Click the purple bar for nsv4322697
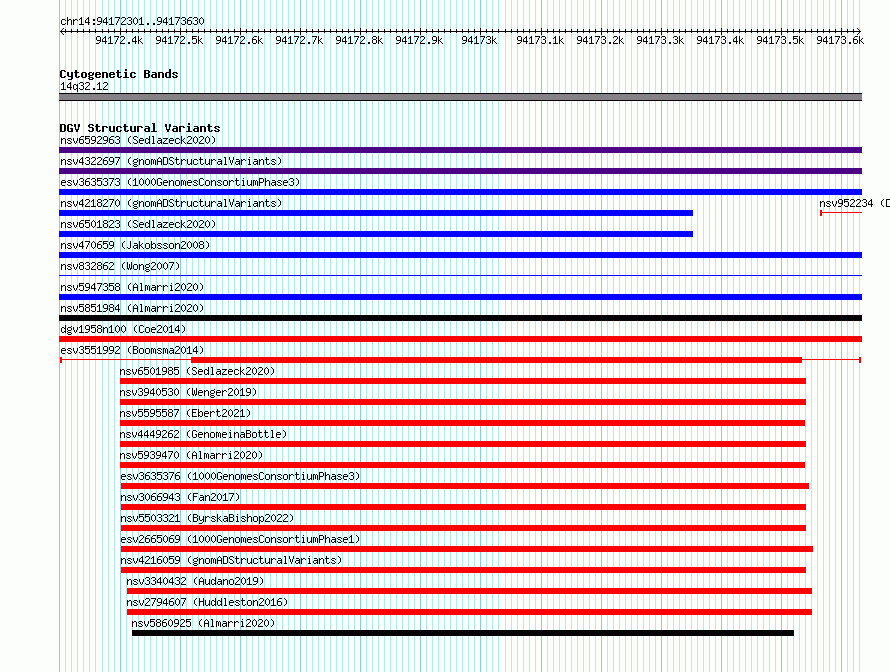This screenshot has height=672, width=890. click(x=460, y=171)
